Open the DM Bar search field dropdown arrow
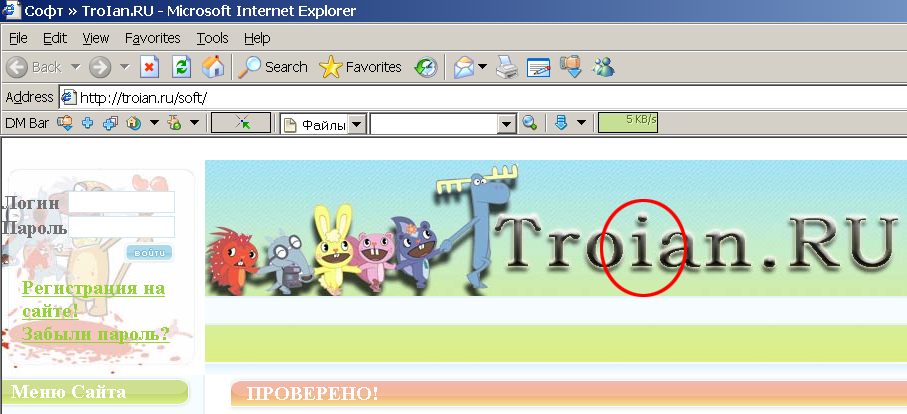The width and height of the screenshot is (907, 414). tap(507, 124)
